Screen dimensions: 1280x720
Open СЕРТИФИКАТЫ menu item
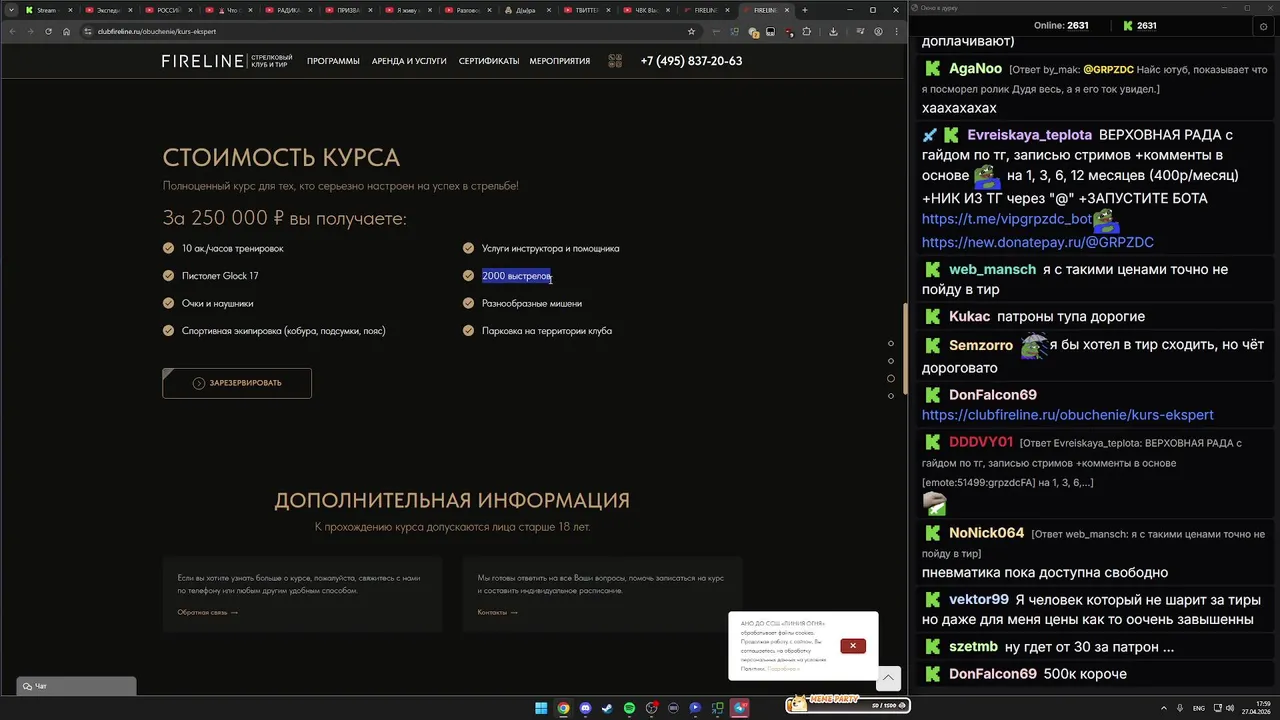pos(489,61)
